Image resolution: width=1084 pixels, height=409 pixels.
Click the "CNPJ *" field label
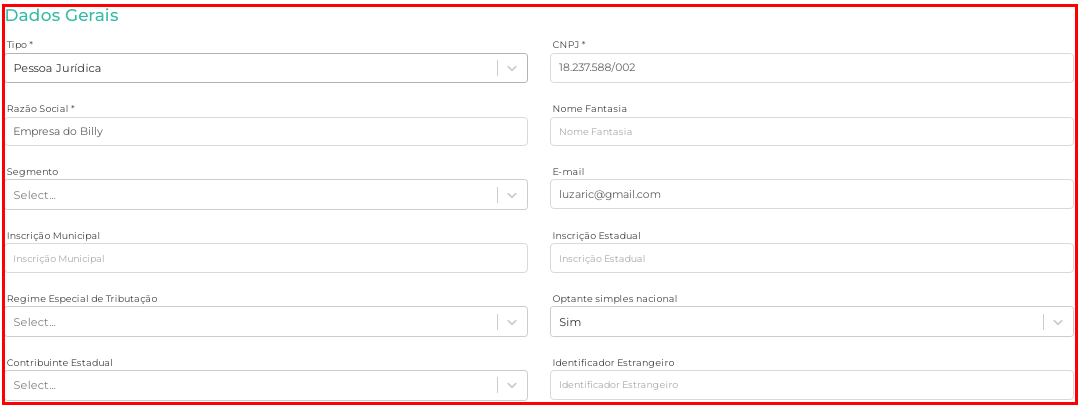569,45
